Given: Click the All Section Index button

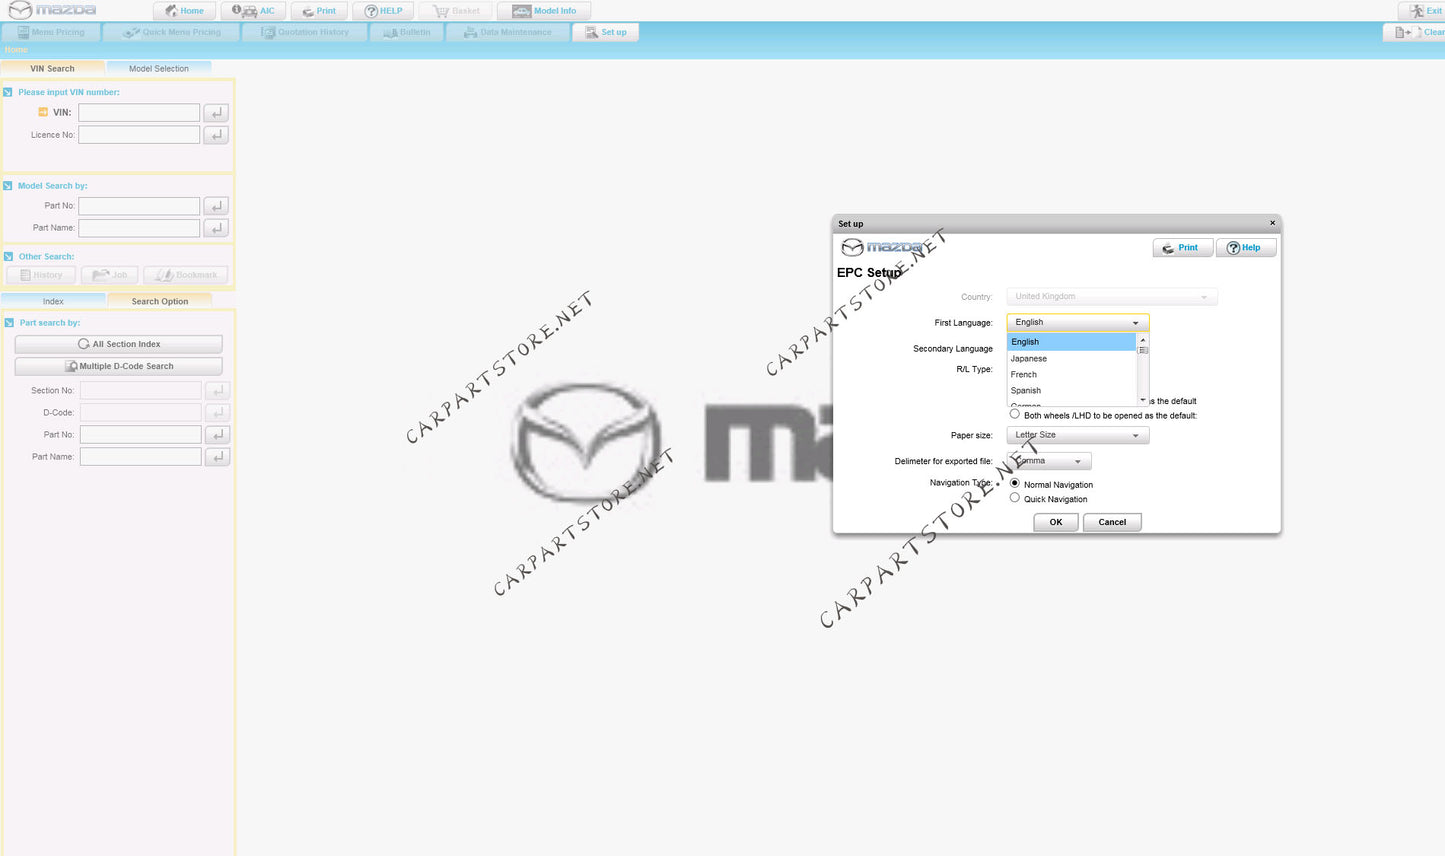Looking at the screenshot, I should [118, 344].
